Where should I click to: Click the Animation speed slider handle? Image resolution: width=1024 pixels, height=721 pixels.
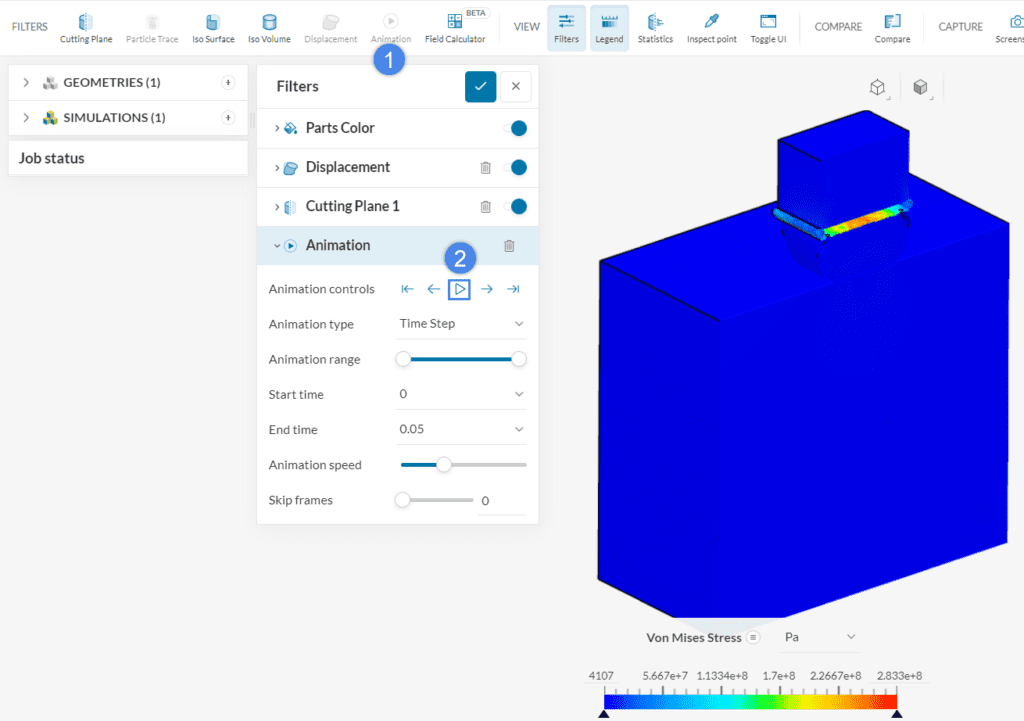click(x=444, y=464)
